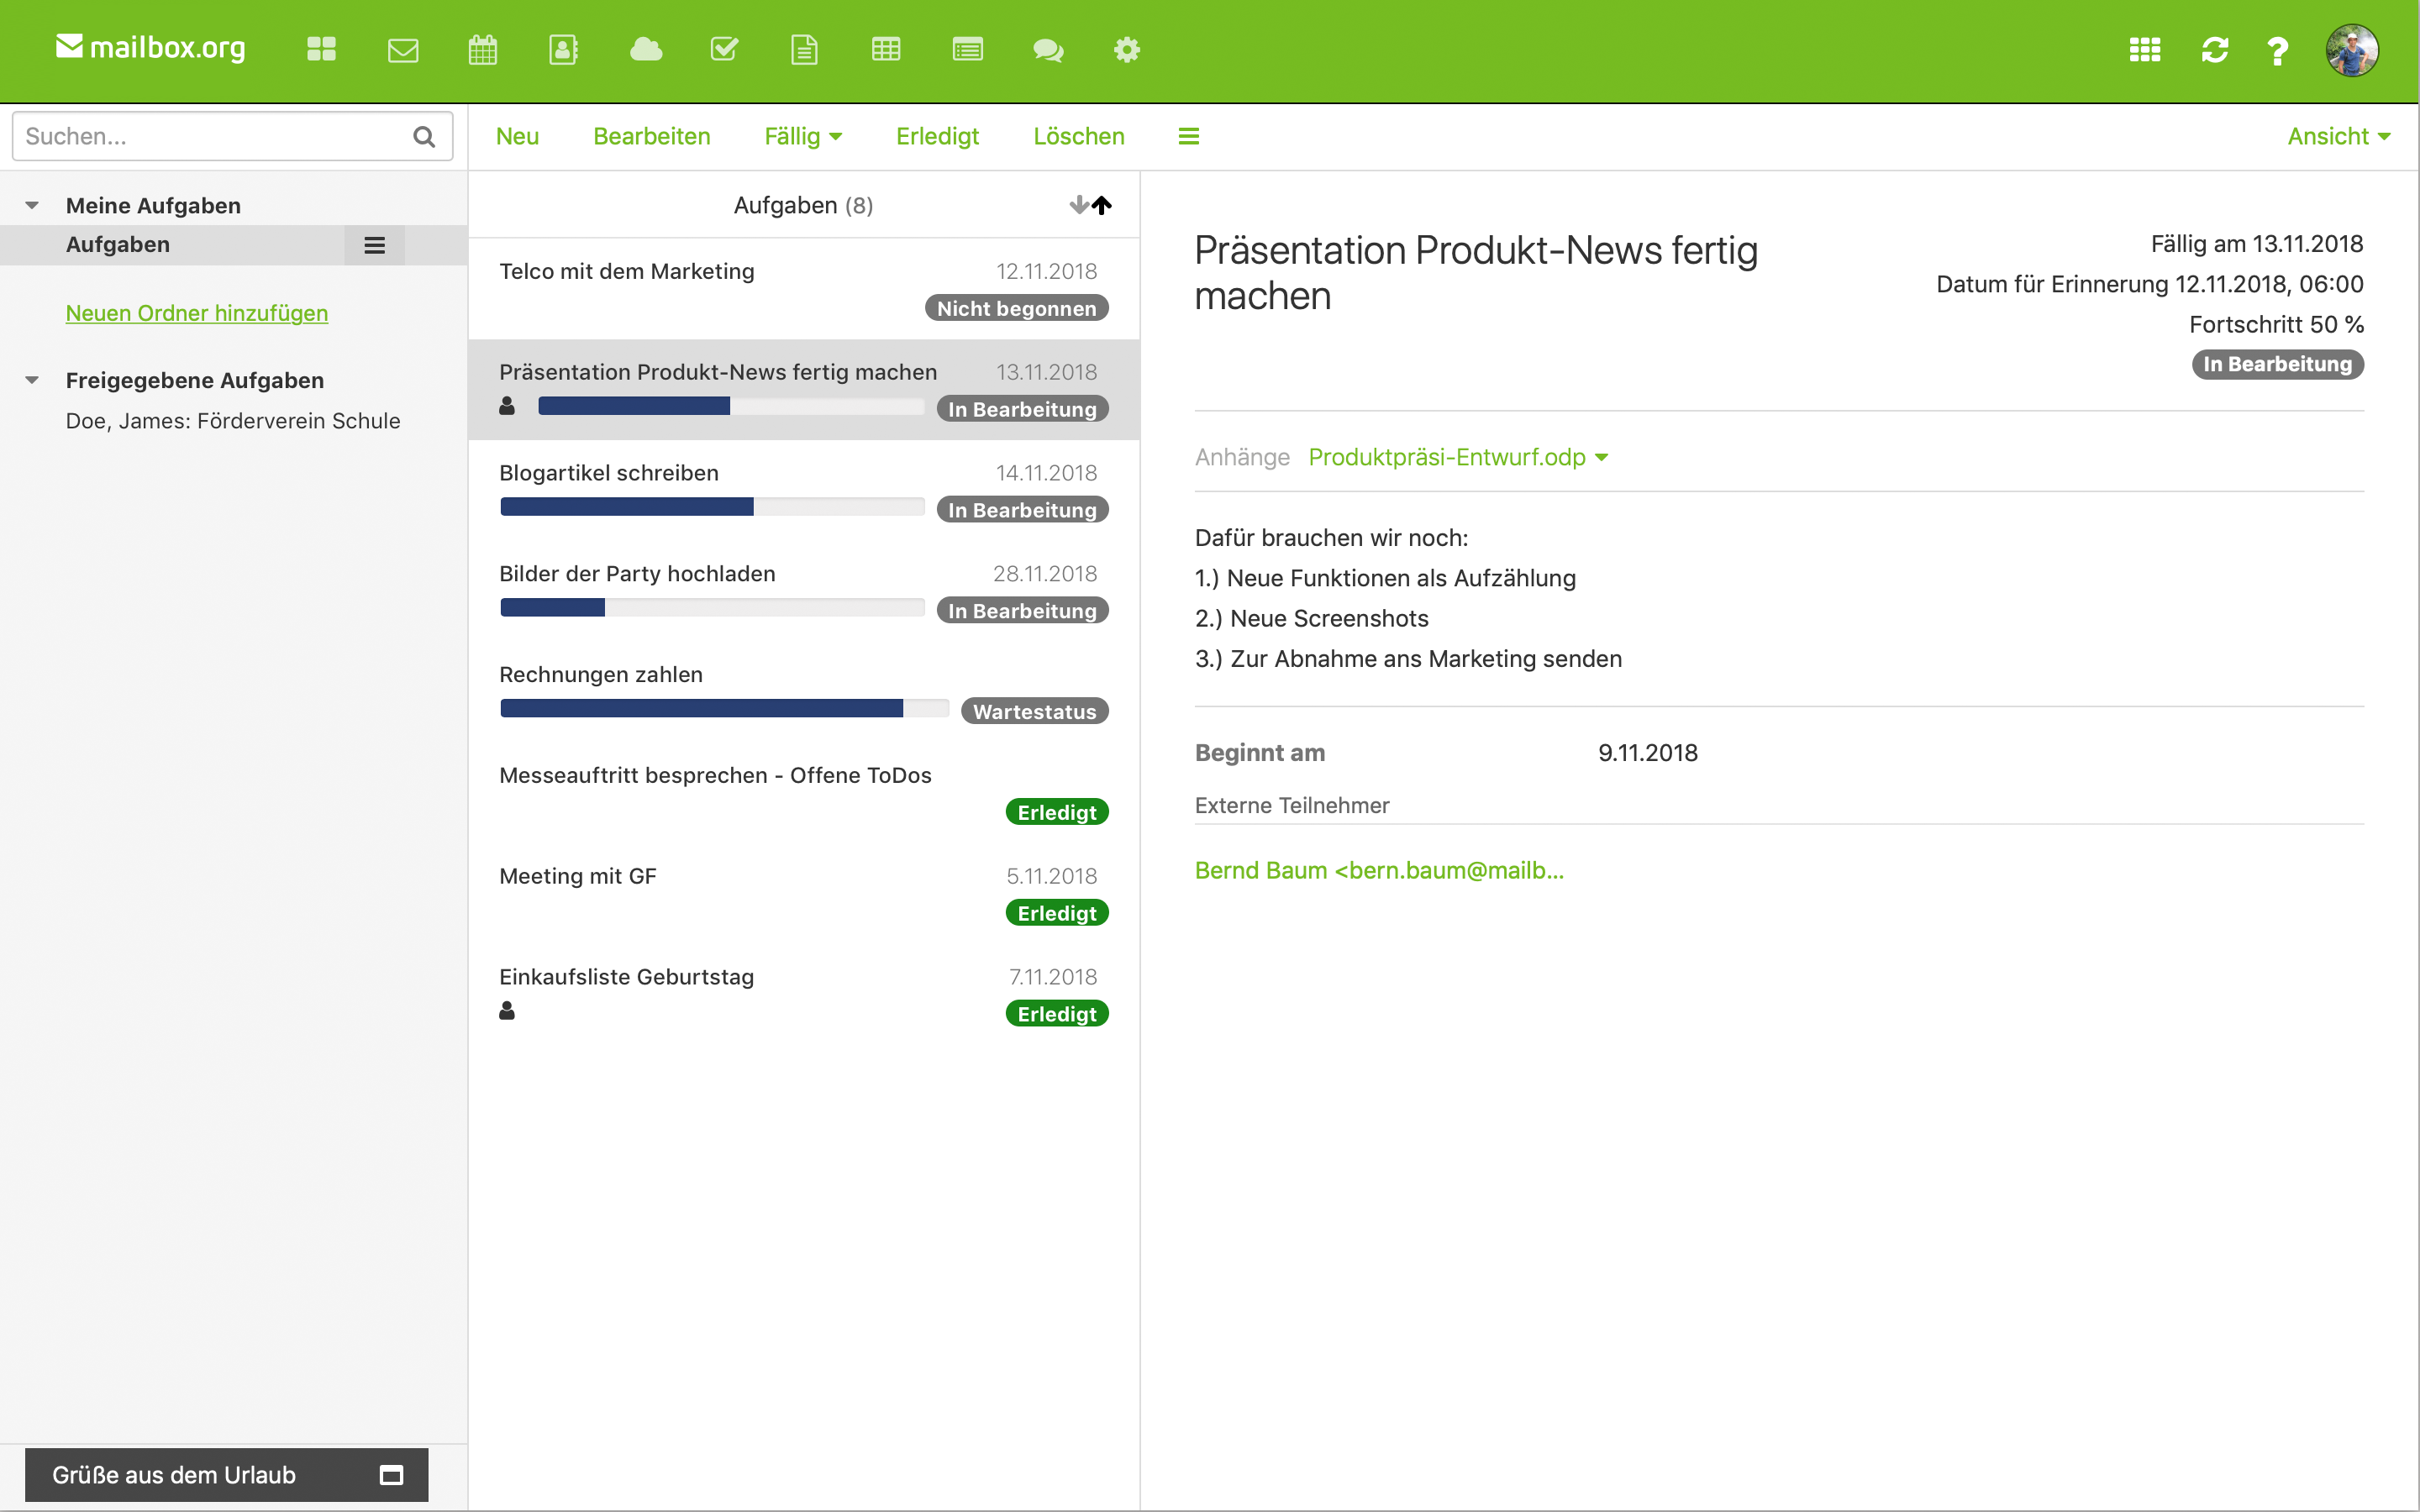Open the Address book icon
This screenshot has width=2420, height=1512.
564,50
